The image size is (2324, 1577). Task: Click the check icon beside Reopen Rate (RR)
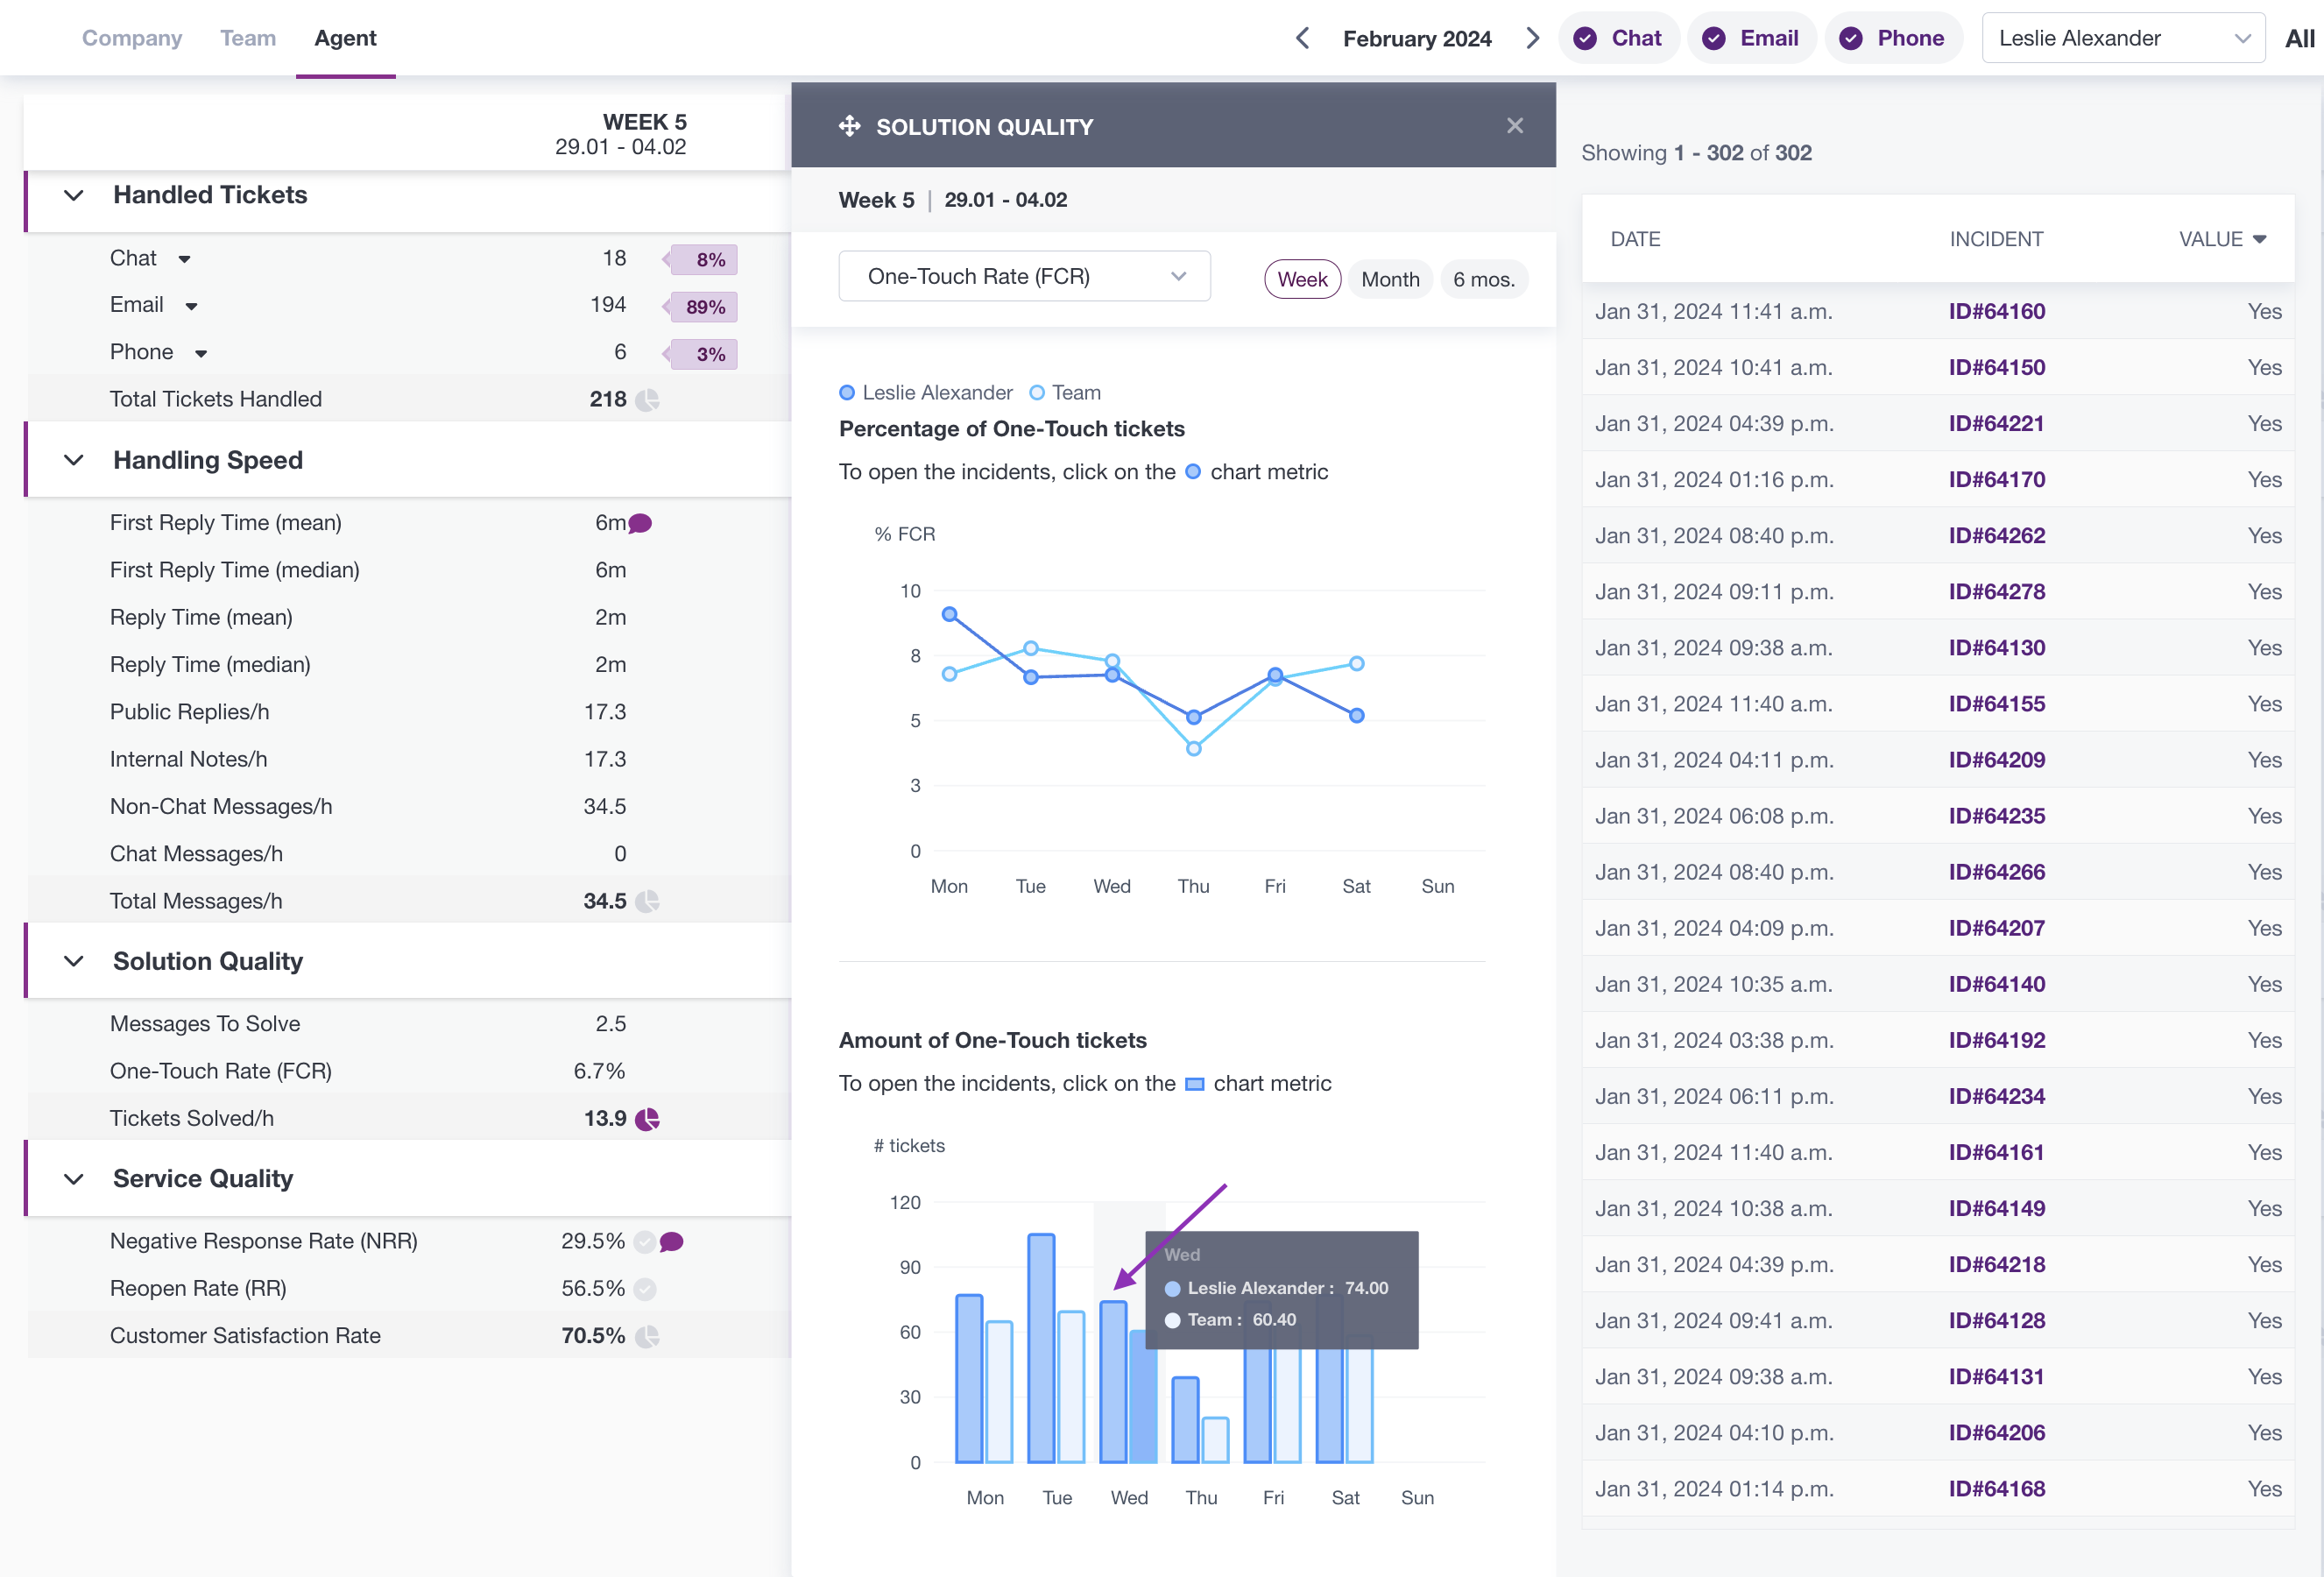tap(646, 1289)
